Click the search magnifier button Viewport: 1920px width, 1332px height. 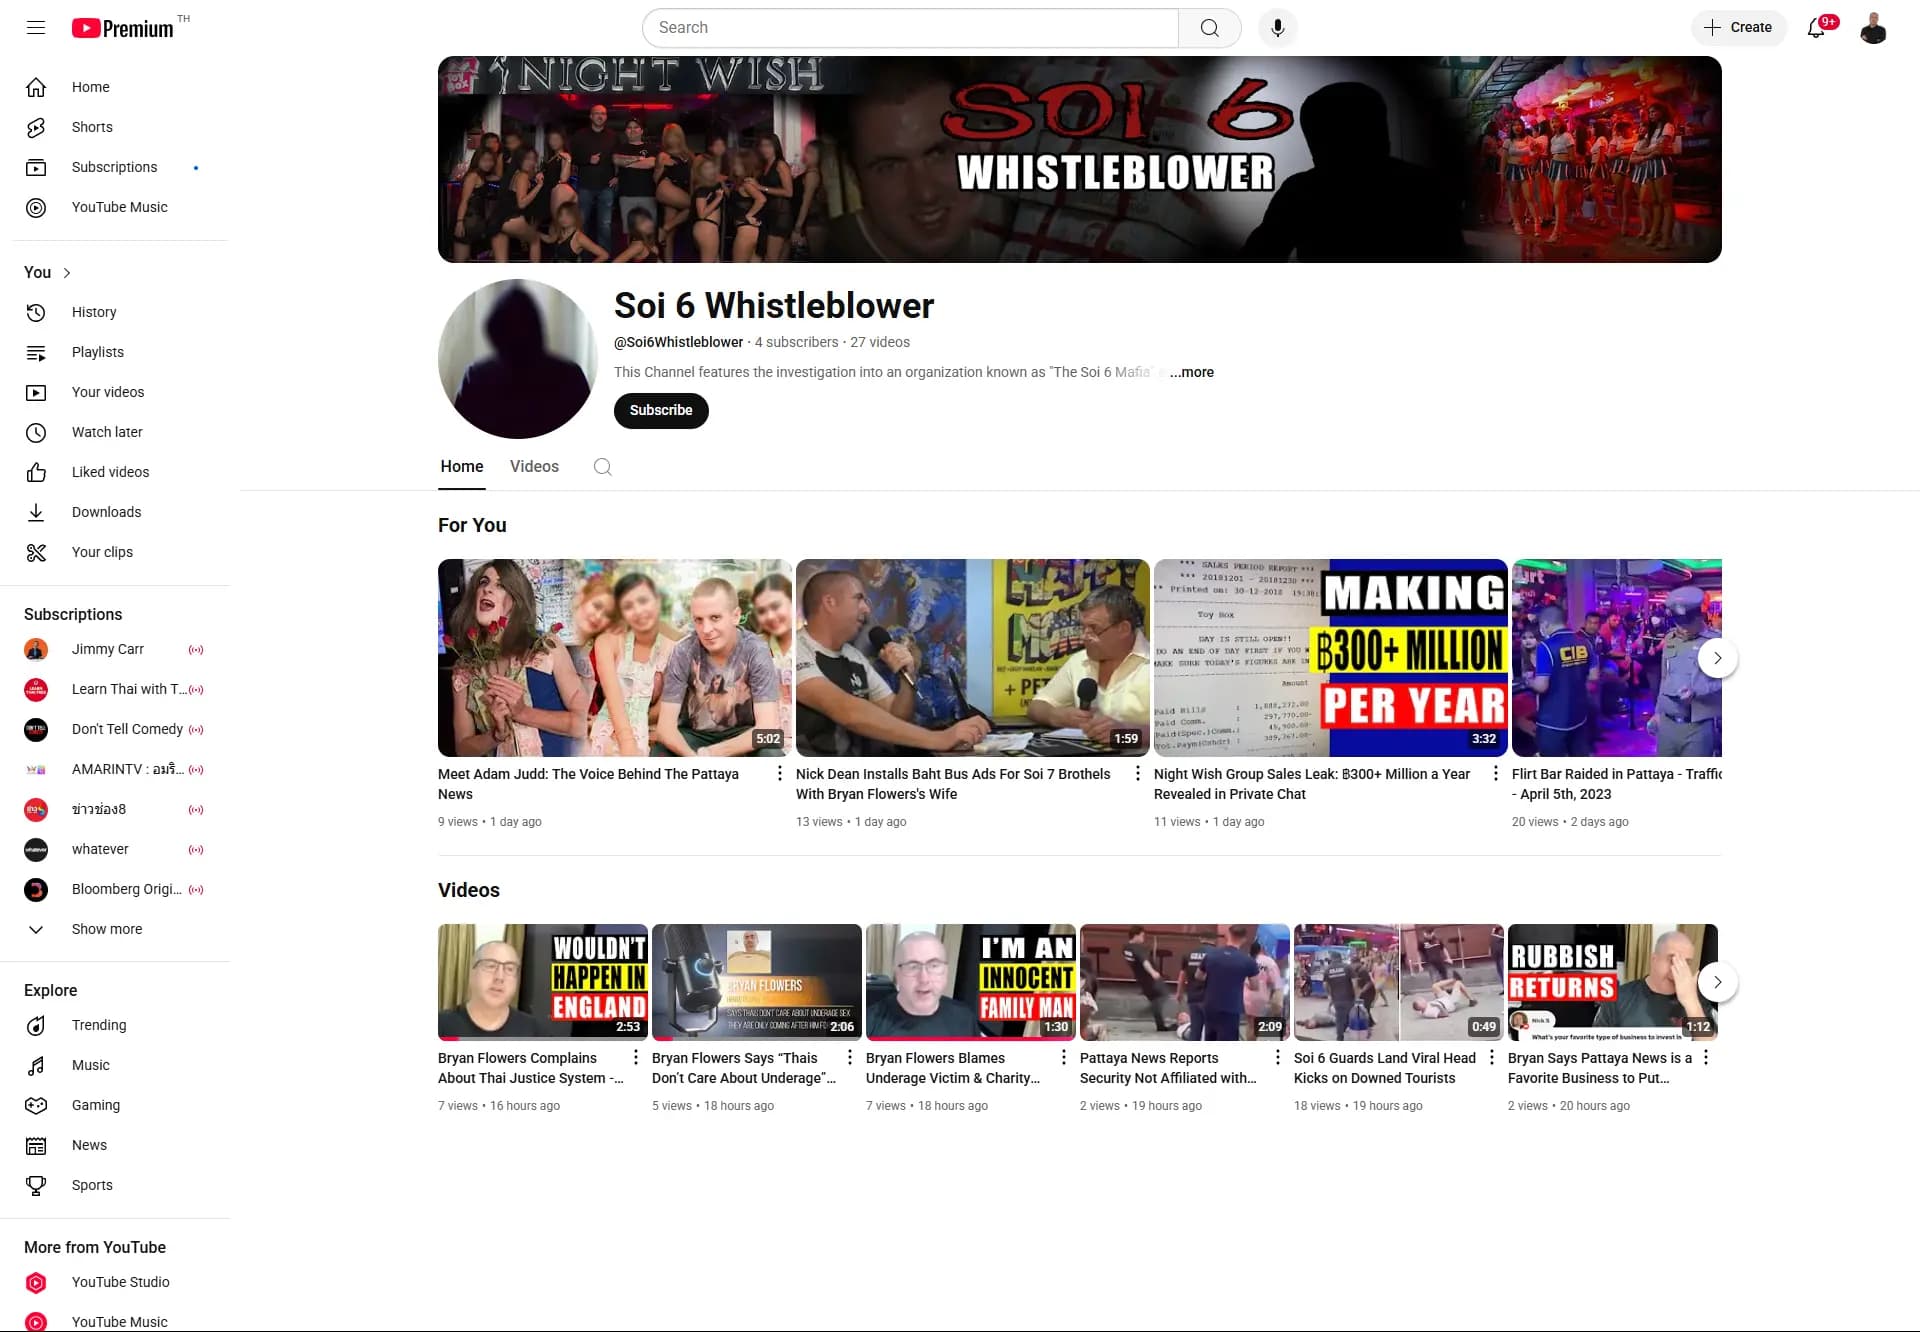[x=1210, y=28]
